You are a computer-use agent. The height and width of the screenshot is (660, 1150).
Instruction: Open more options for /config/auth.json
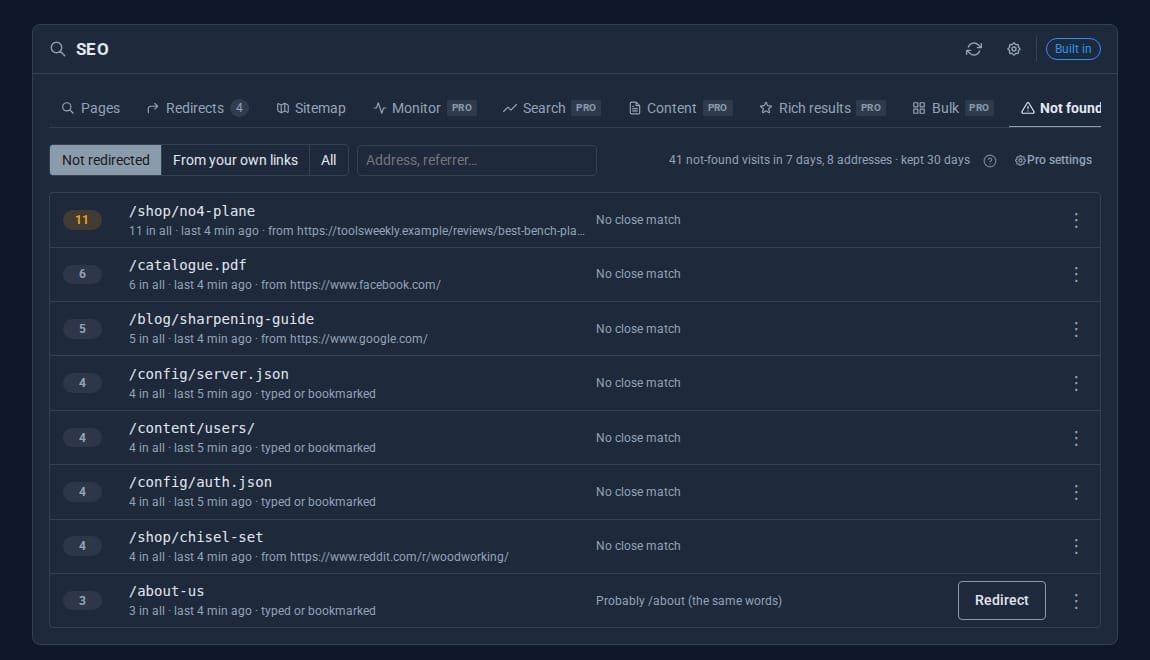(x=1076, y=492)
